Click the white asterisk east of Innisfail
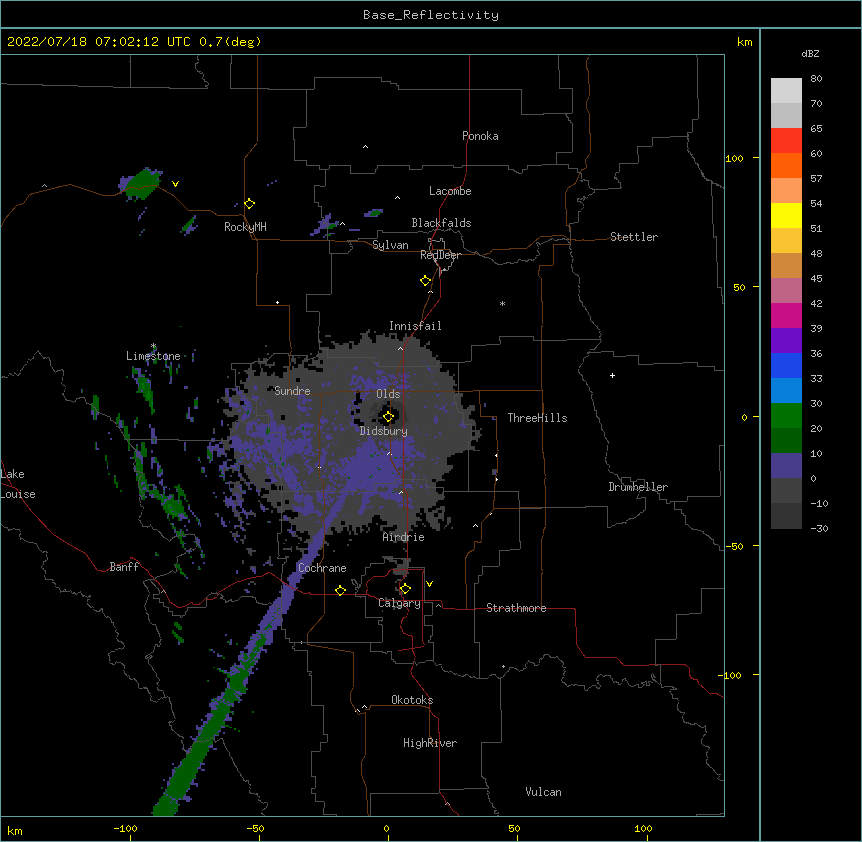Screen dimensions: 862x842 tap(502, 303)
